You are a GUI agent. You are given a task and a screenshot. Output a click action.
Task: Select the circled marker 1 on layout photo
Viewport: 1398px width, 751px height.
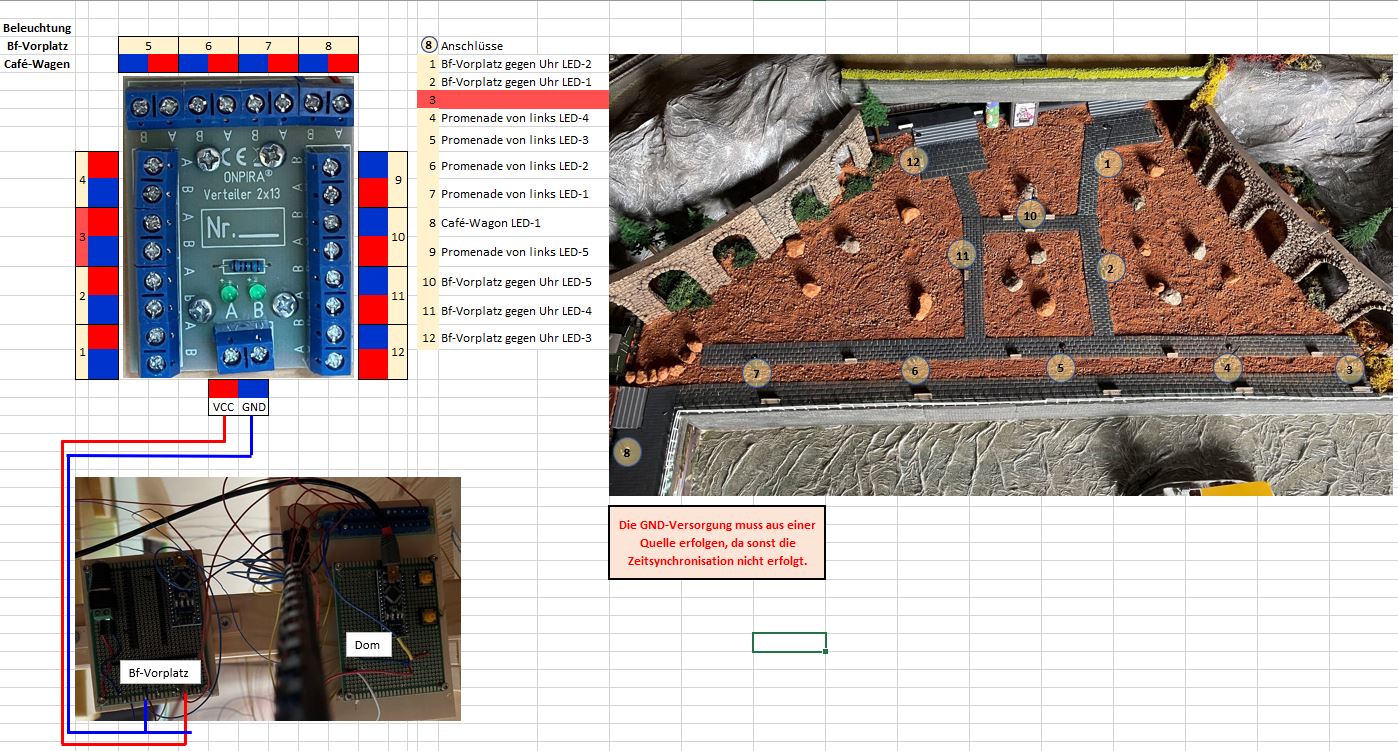point(1107,162)
